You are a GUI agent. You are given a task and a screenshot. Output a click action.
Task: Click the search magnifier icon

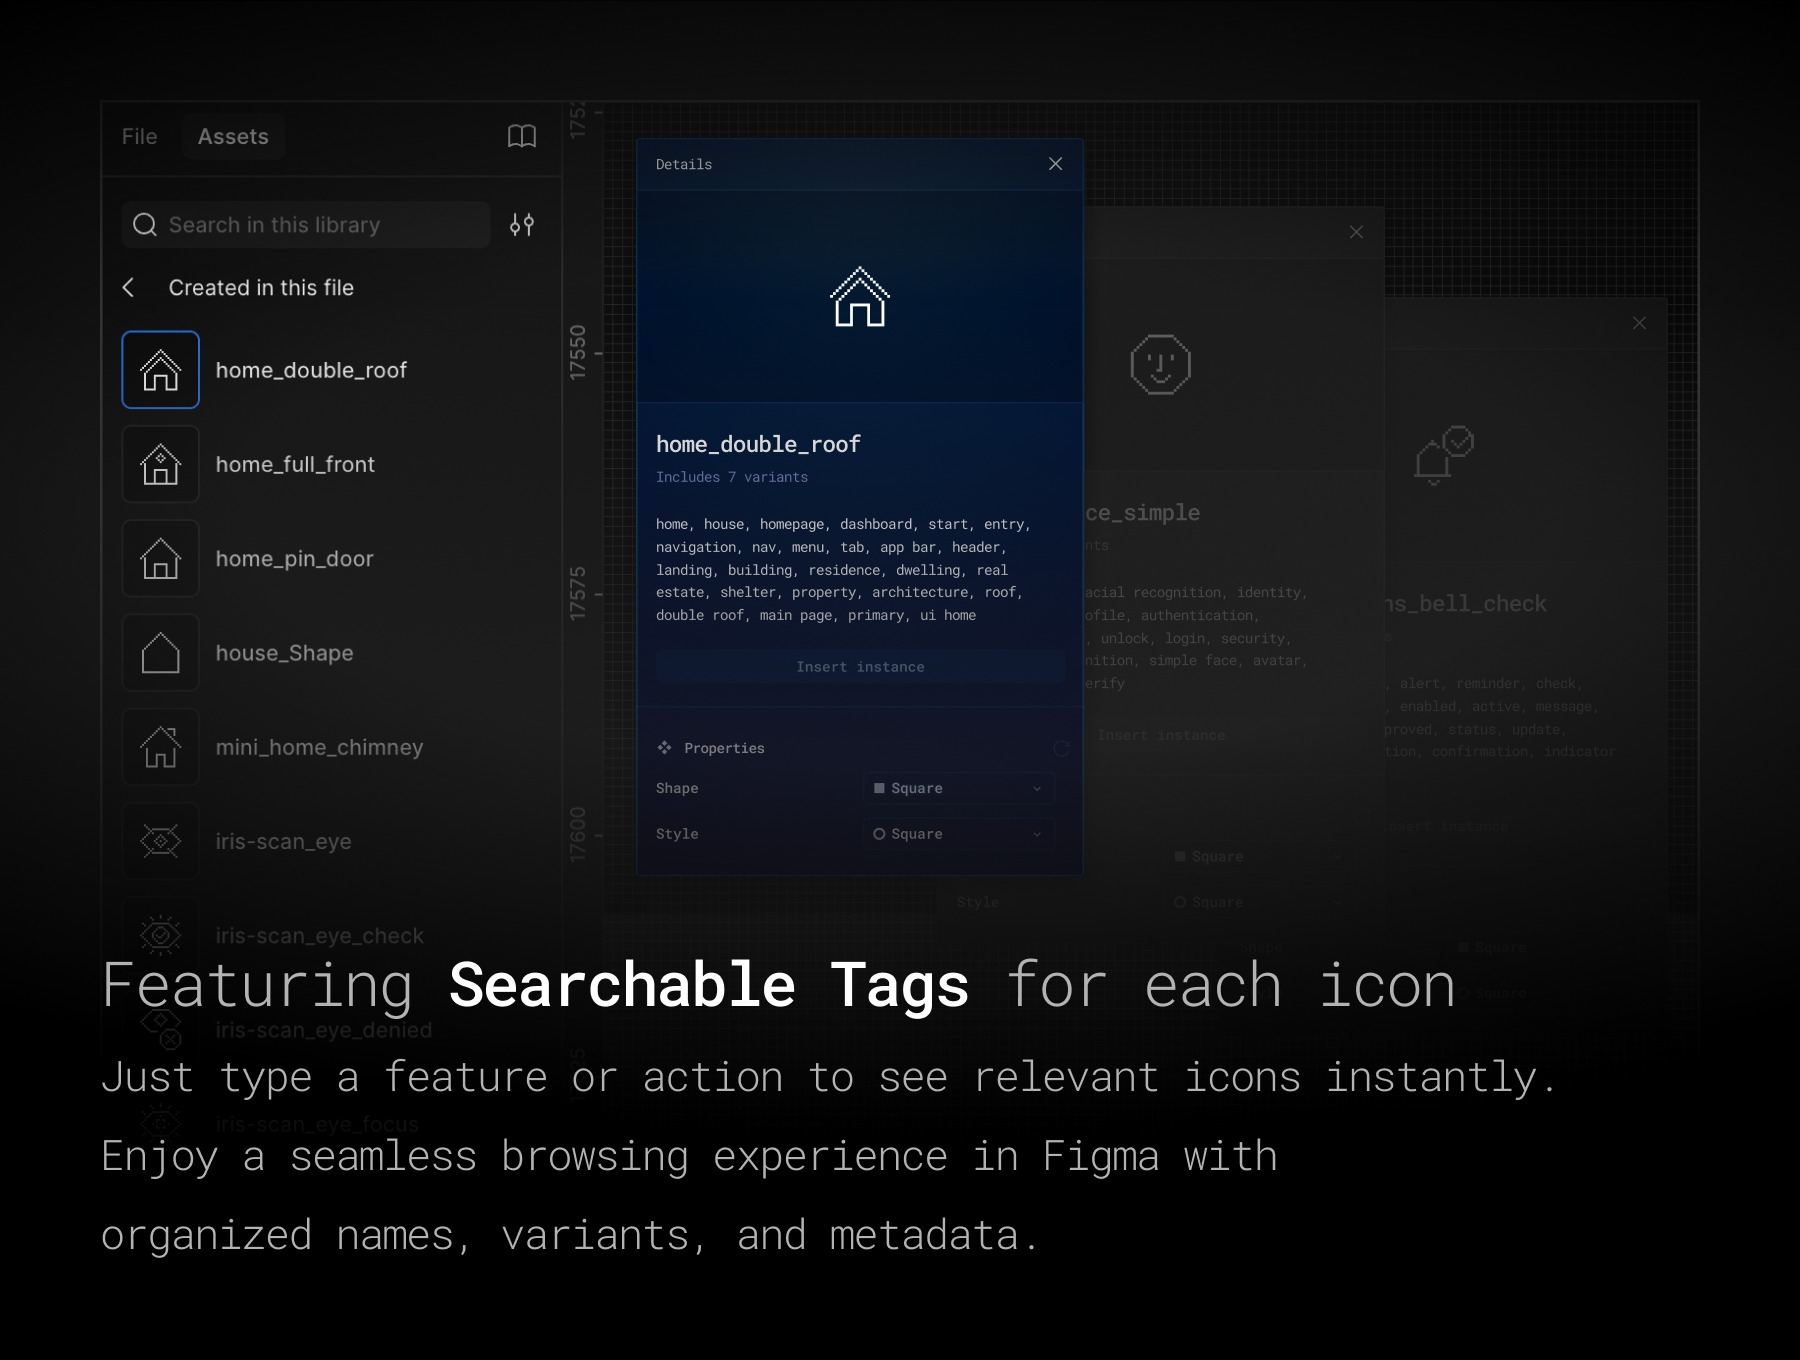pyautogui.click(x=145, y=224)
